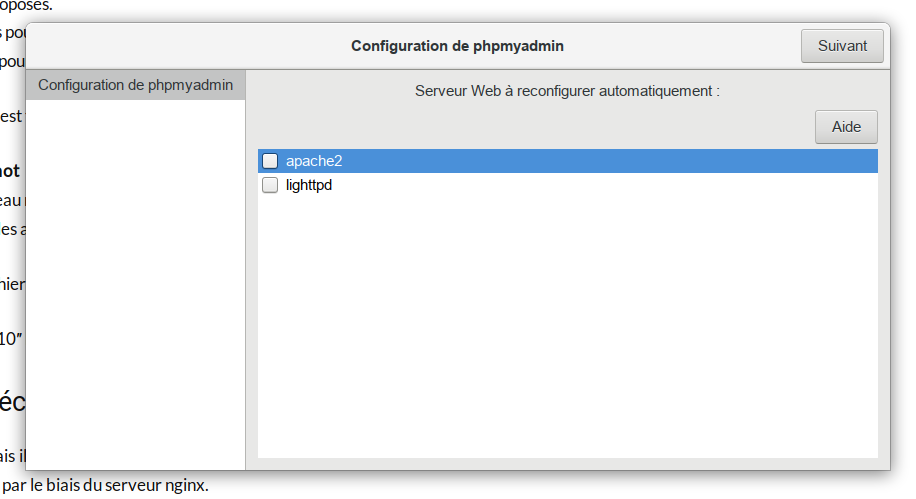Enable the apache2 checkbox
Image resolution: width=916 pixels, height=499 pixels.
pyautogui.click(x=270, y=161)
